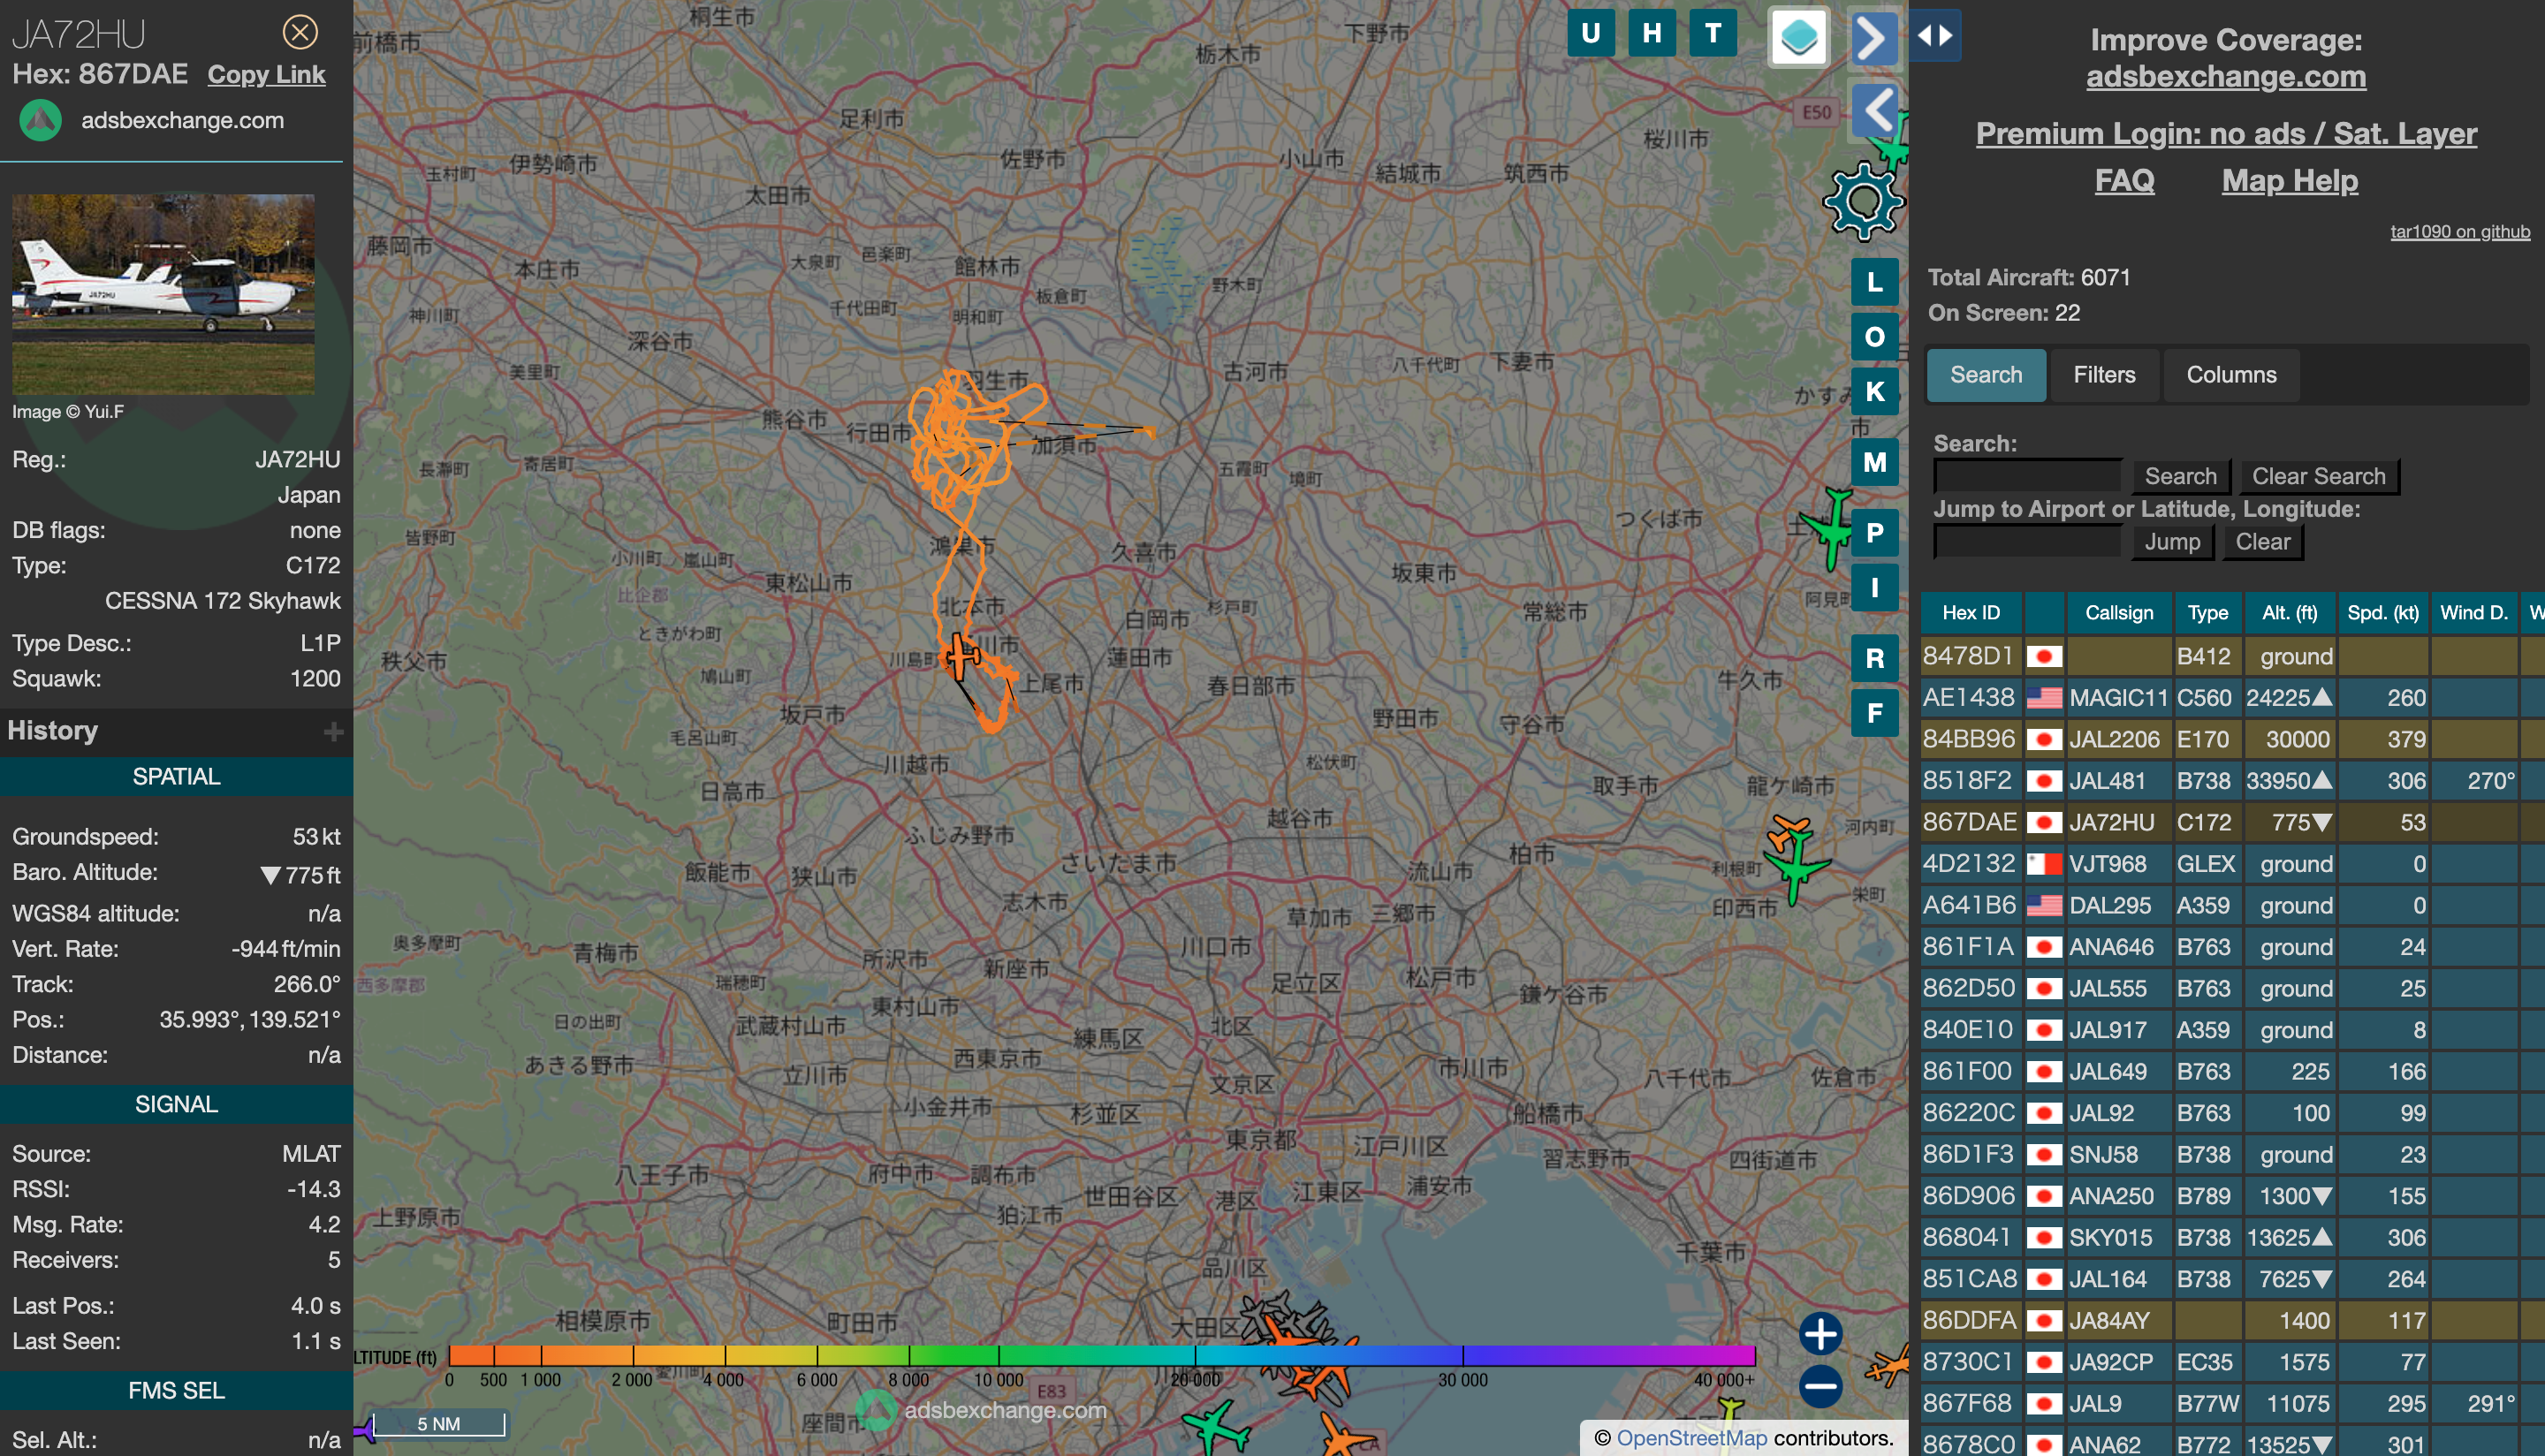
Task: Open the adsbexchange.com coverage link
Action: [x=2225, y=76]
